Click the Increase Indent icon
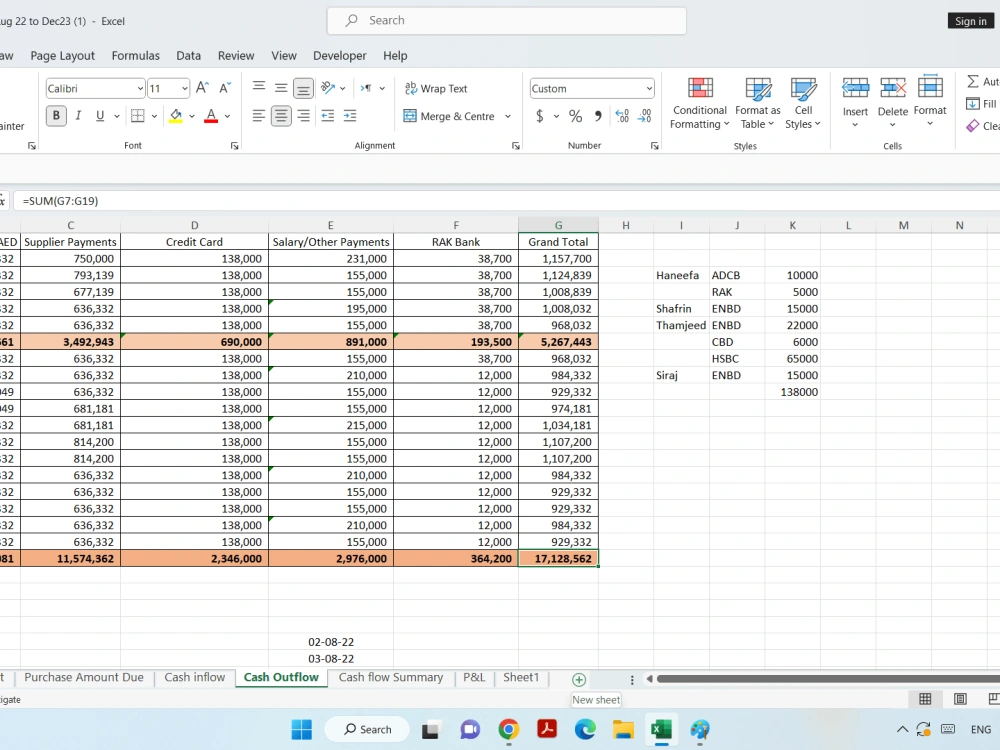The height and width of the screenshot is (750, 1000). pyautogui.click(x=350, y=115)
